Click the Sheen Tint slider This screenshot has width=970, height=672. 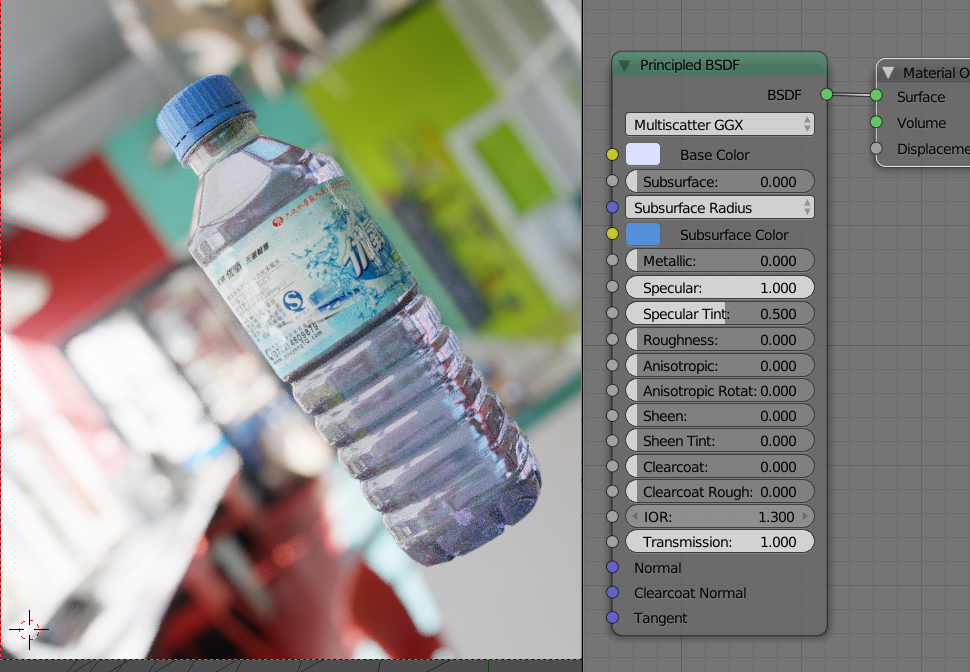pyautogui.click(x=720, y=441)
